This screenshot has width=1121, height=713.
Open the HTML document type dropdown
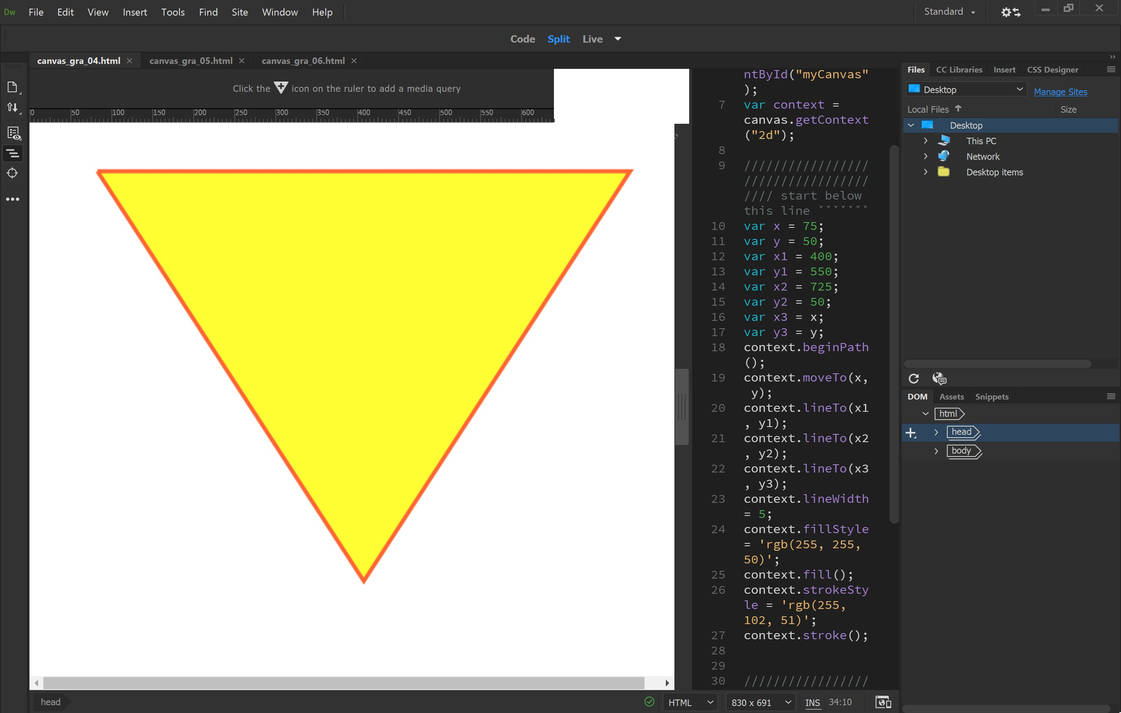pyautogui.click(x=690, y=702)
